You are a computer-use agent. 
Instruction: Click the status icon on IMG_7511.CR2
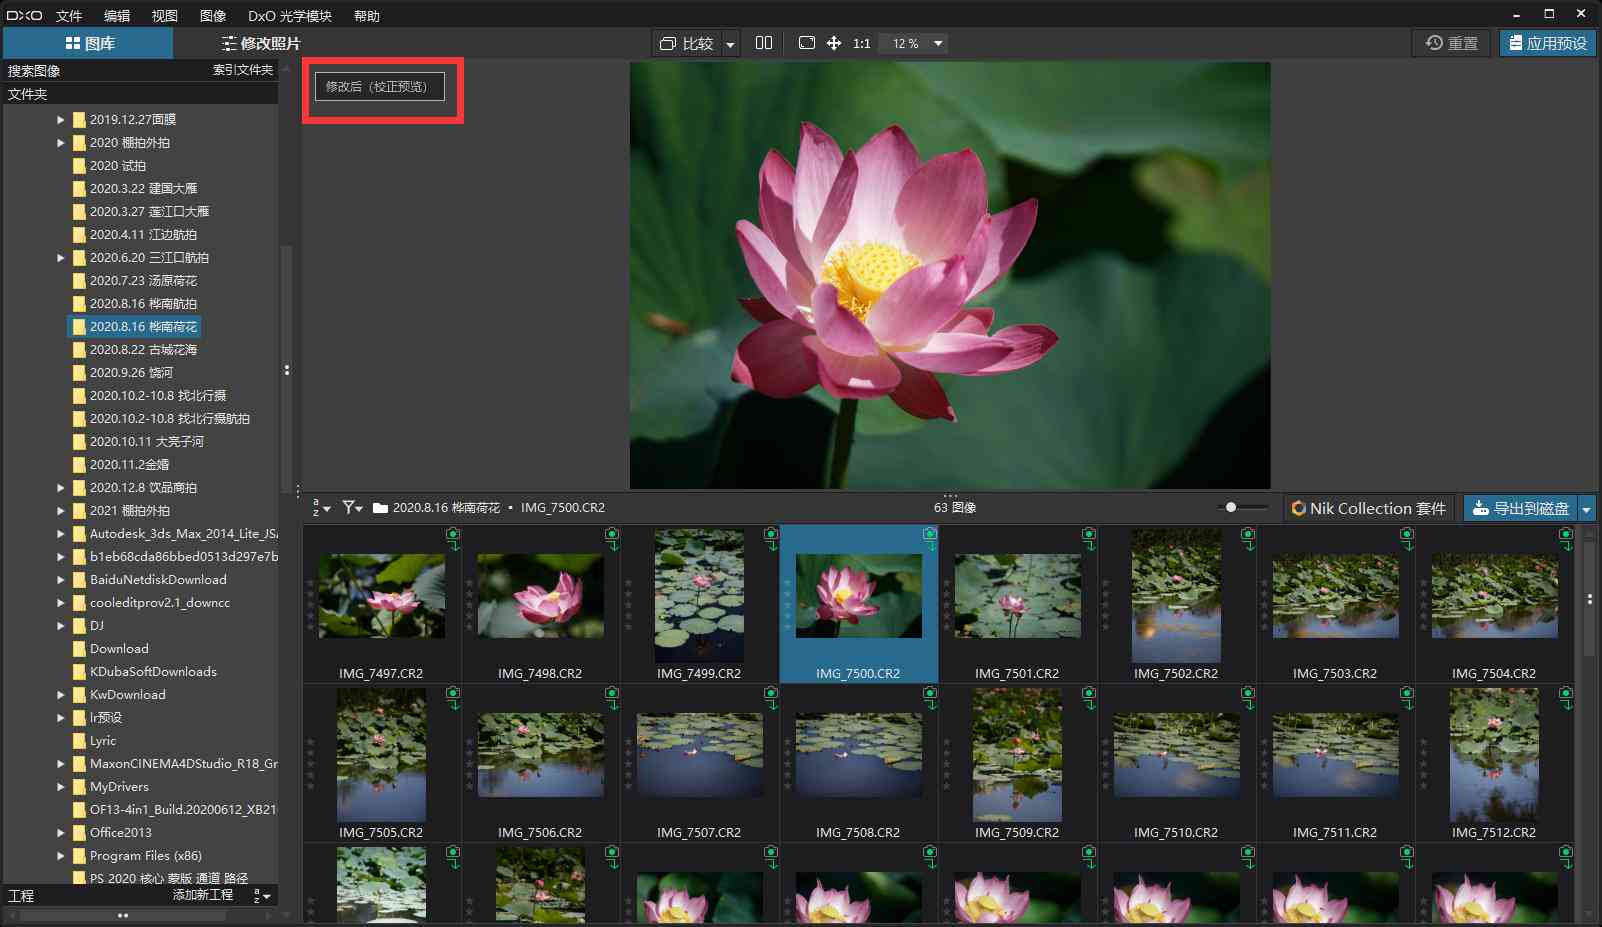(x=1407, y=698)
